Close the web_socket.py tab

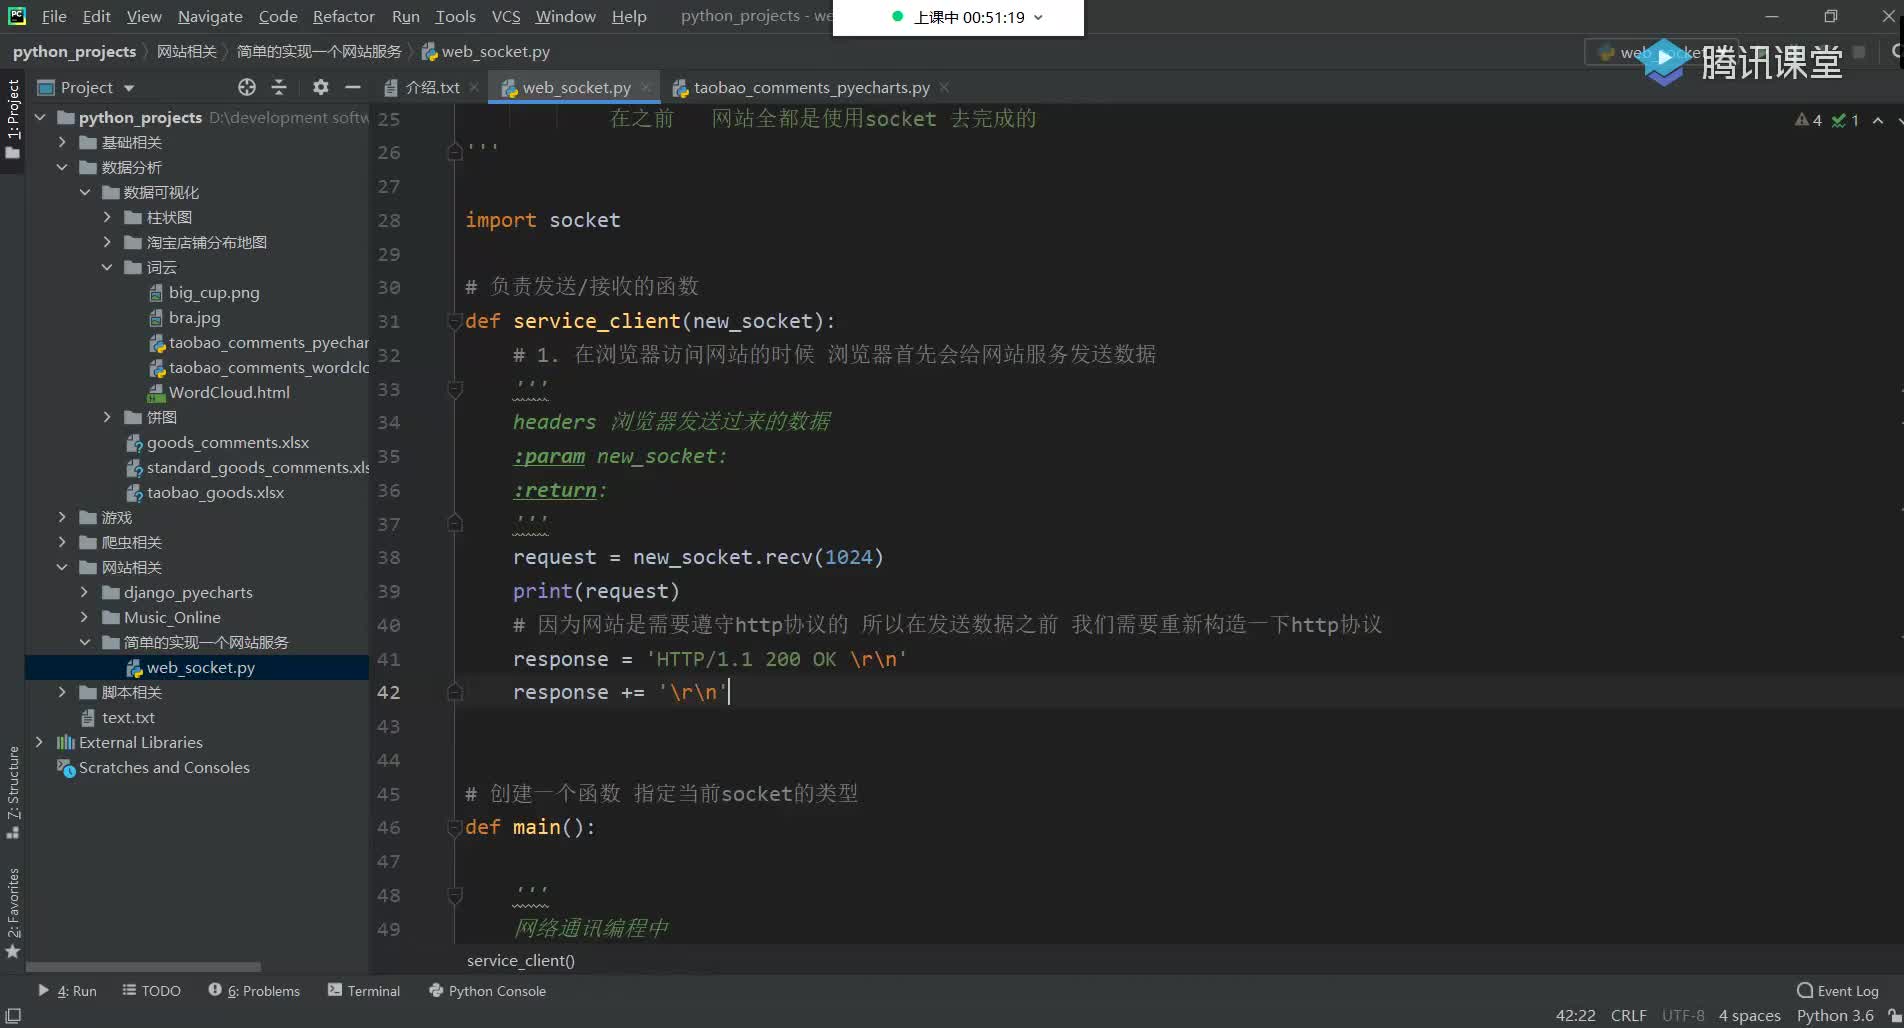(x=646, y=88)
